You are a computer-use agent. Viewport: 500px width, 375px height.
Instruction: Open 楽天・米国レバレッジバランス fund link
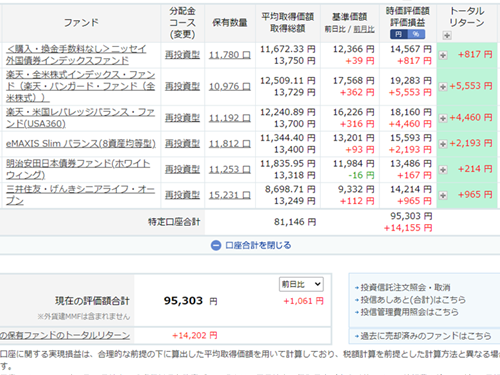click(80, 118)
